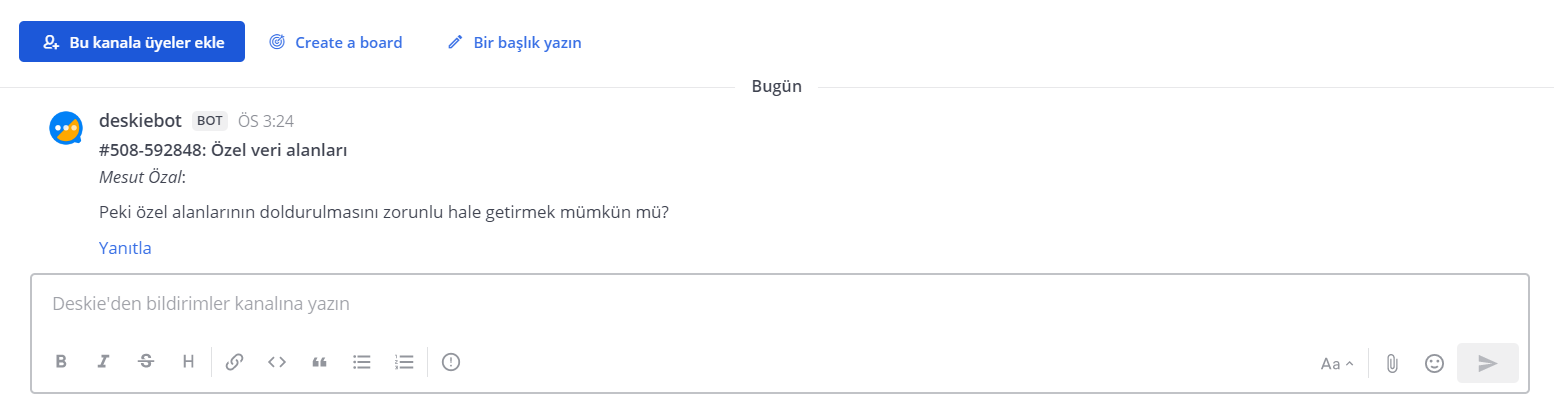Click Yanıtla to reply to deskiebot
Screen dimensions: 1560x414
pyautogui.click(x=125, y=248)
